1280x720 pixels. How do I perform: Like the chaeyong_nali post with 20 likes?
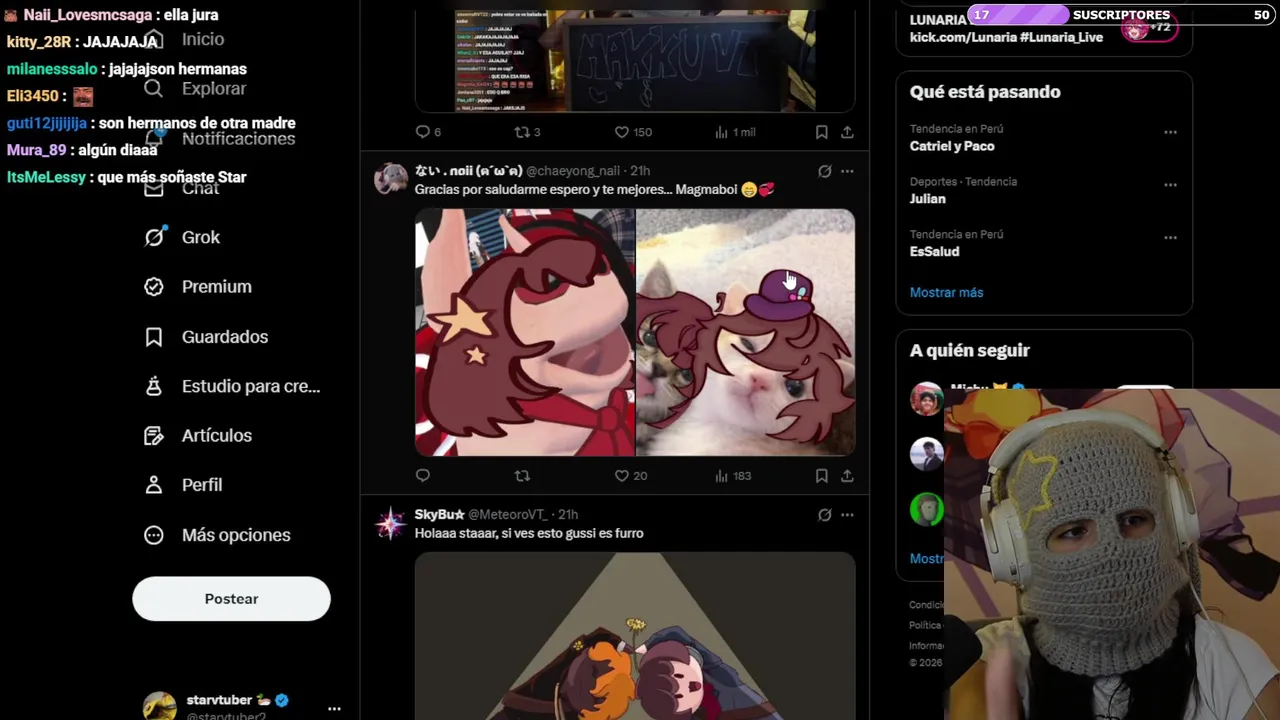coord(631,476)
